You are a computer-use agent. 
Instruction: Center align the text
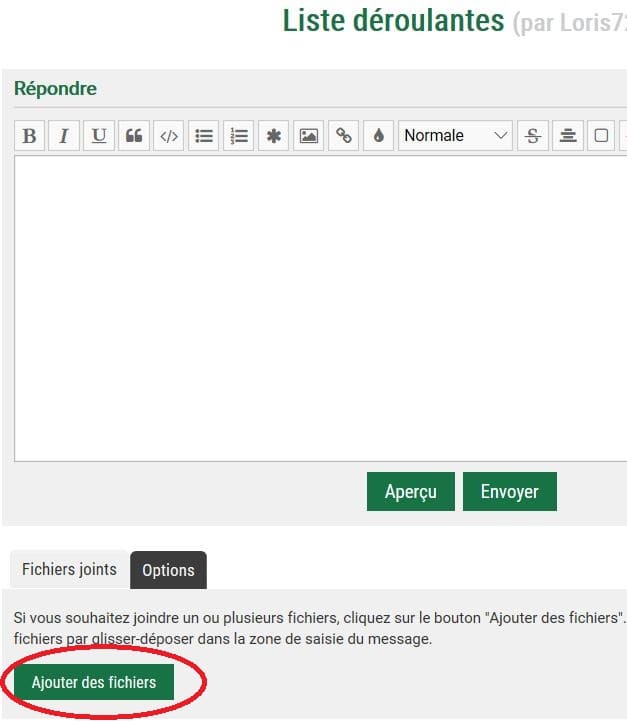[568, 136]
